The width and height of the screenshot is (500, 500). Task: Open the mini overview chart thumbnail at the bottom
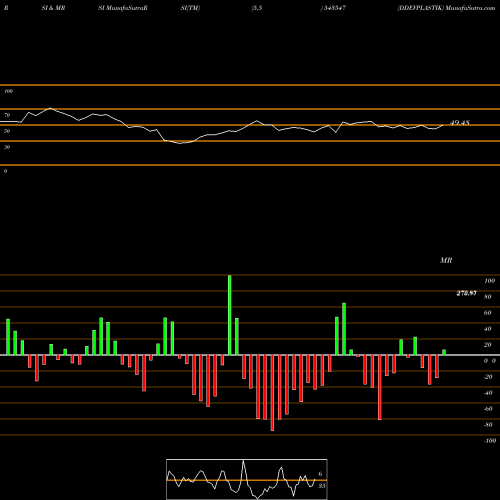[x=247, y=479]
